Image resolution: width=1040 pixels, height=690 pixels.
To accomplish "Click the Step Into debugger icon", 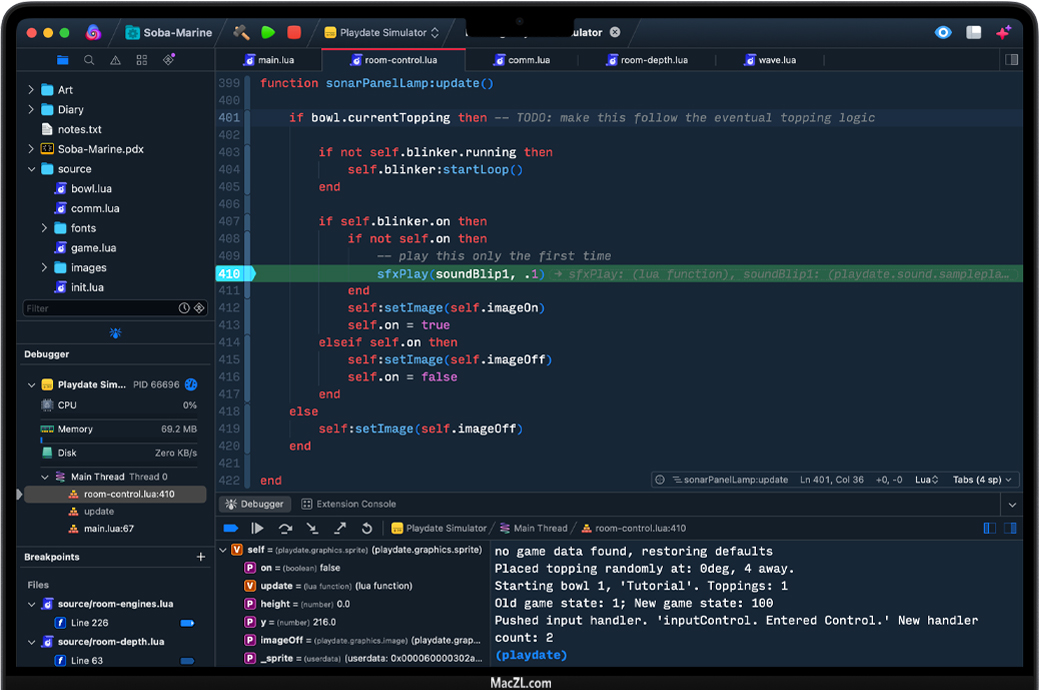I will [x=312, y=528].
